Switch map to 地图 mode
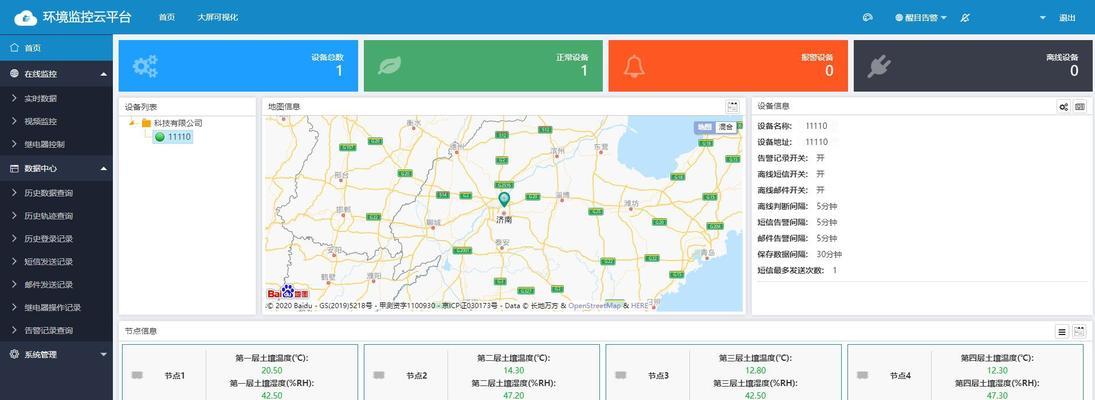 [x=705, y=127]
